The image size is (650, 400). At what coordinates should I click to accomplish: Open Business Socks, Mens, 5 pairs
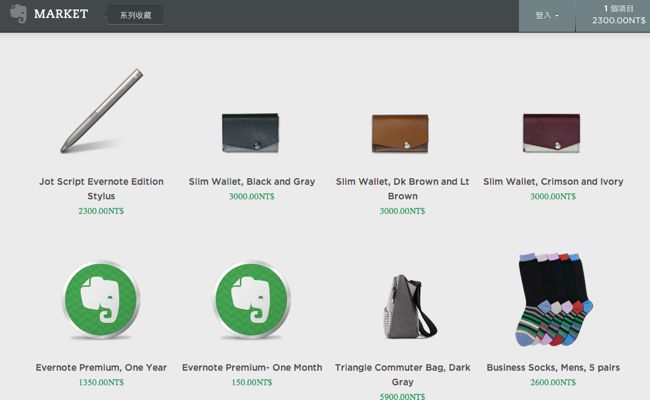pos(553,368)
